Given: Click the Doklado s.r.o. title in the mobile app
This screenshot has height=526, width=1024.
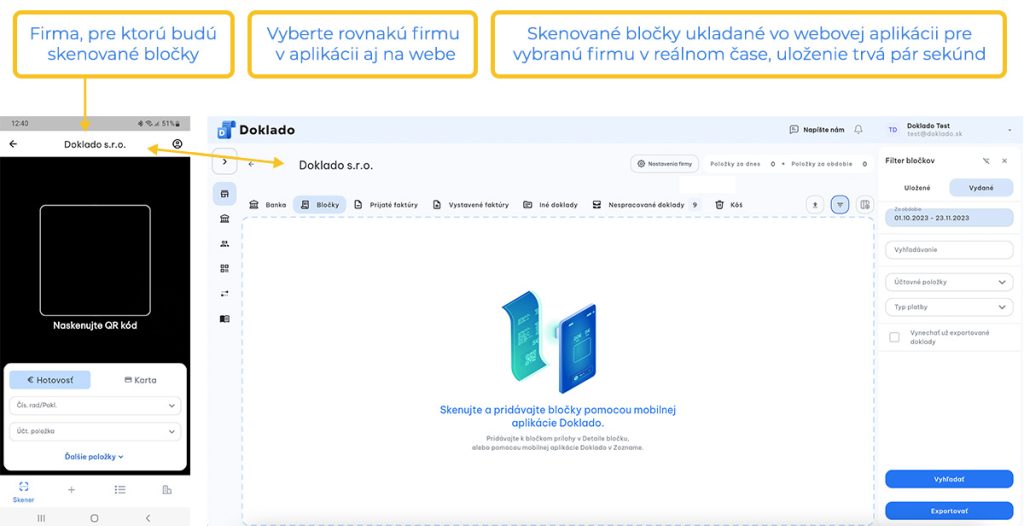Looking at the screenshot, I should [95, 144].
